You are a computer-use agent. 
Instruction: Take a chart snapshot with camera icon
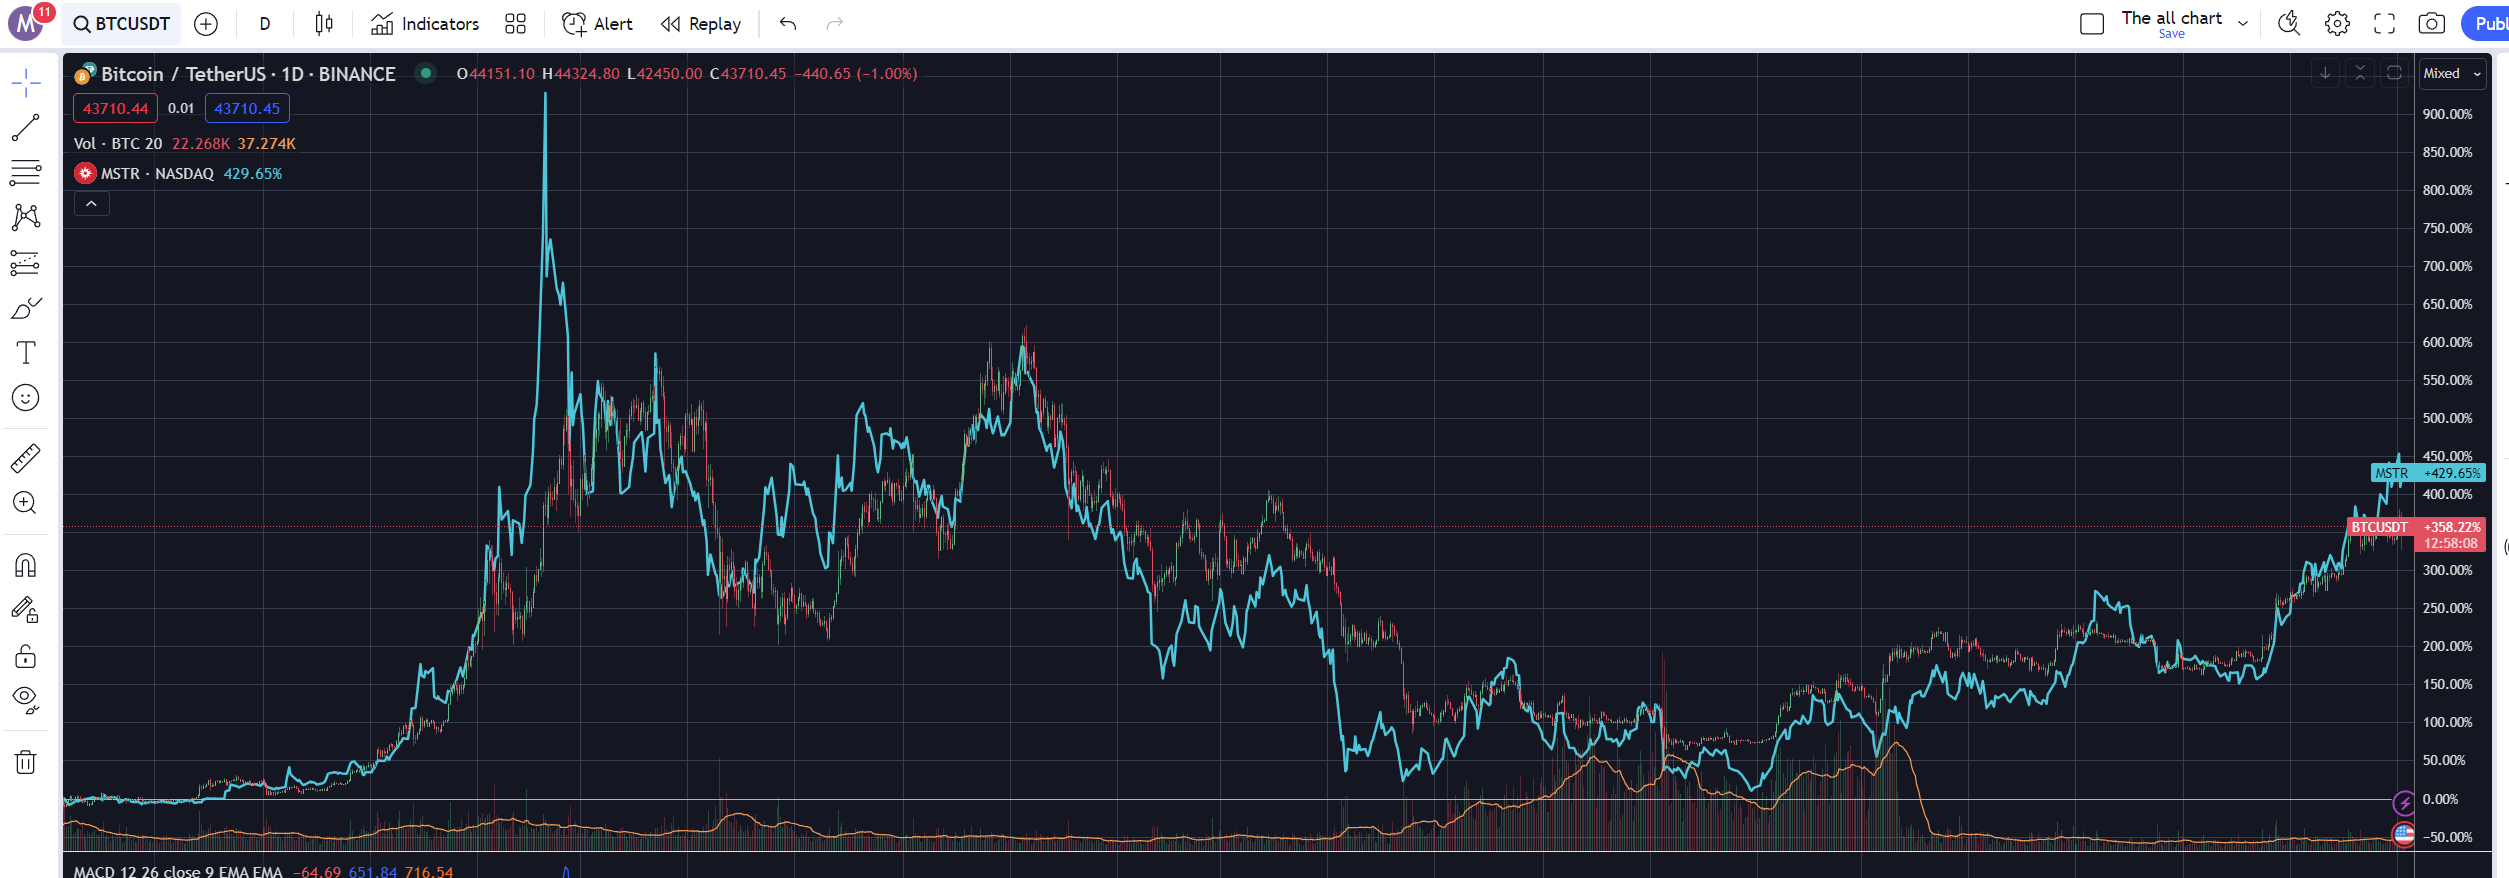pyautogui.click(x=2431, y=24)
